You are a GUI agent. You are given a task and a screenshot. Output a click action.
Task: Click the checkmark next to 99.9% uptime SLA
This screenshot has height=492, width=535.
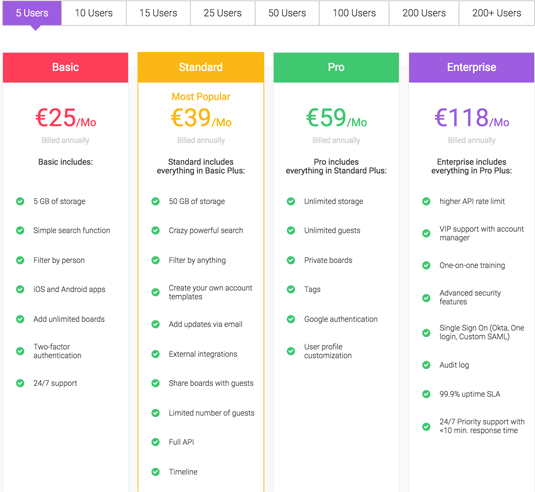426,394
